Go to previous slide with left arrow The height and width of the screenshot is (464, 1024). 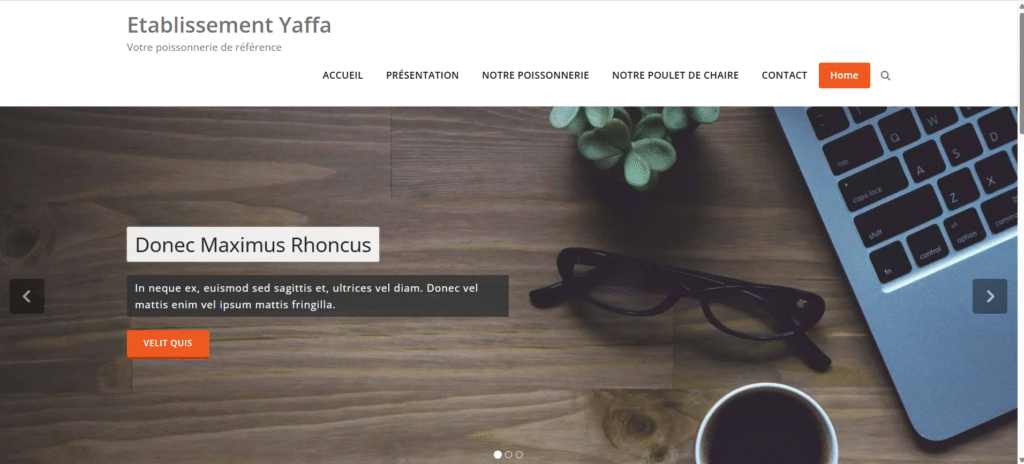(x=27, y=296)
